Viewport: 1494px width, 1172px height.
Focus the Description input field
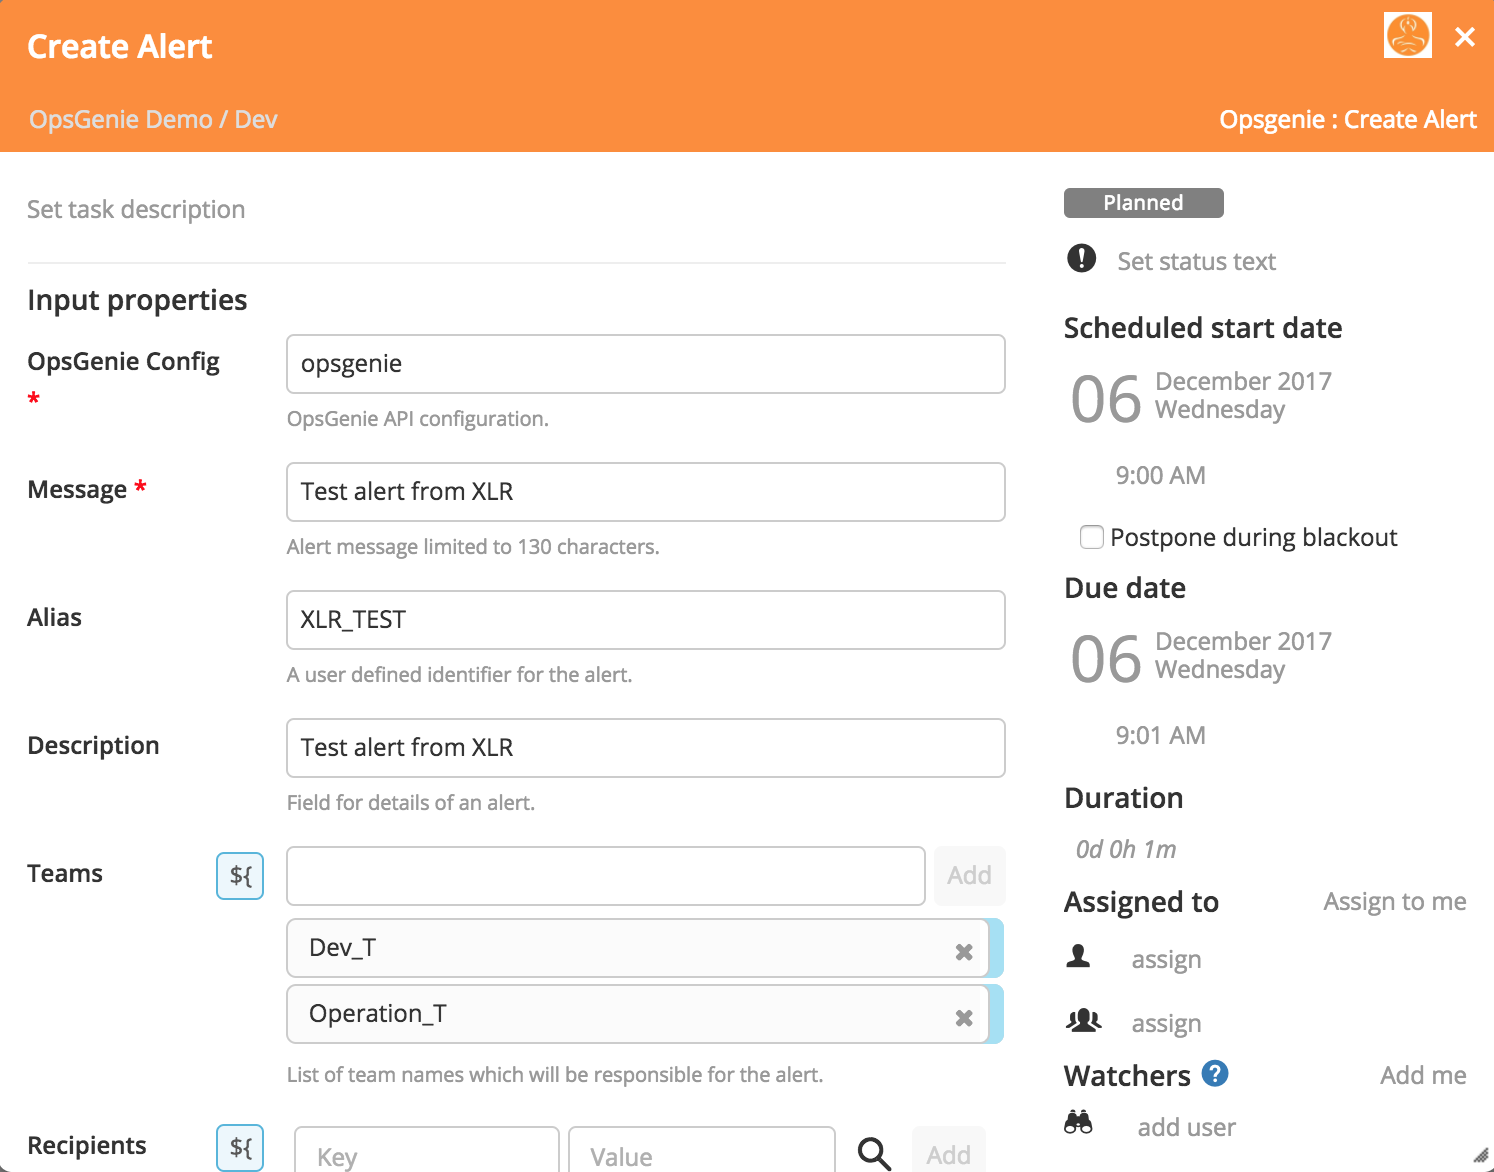[x=645, y=748]
